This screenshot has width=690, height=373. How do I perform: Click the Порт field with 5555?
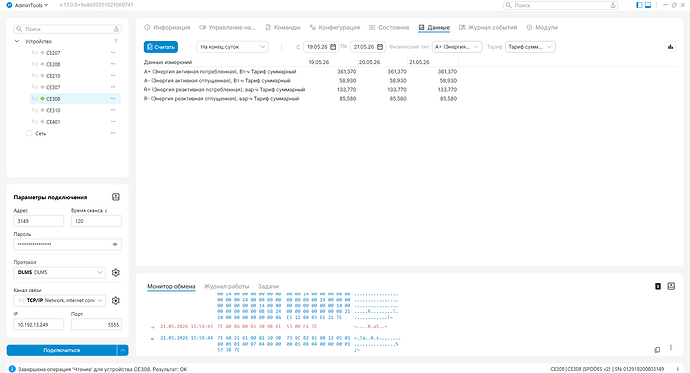pyautogui.click(x=96, y=325)
